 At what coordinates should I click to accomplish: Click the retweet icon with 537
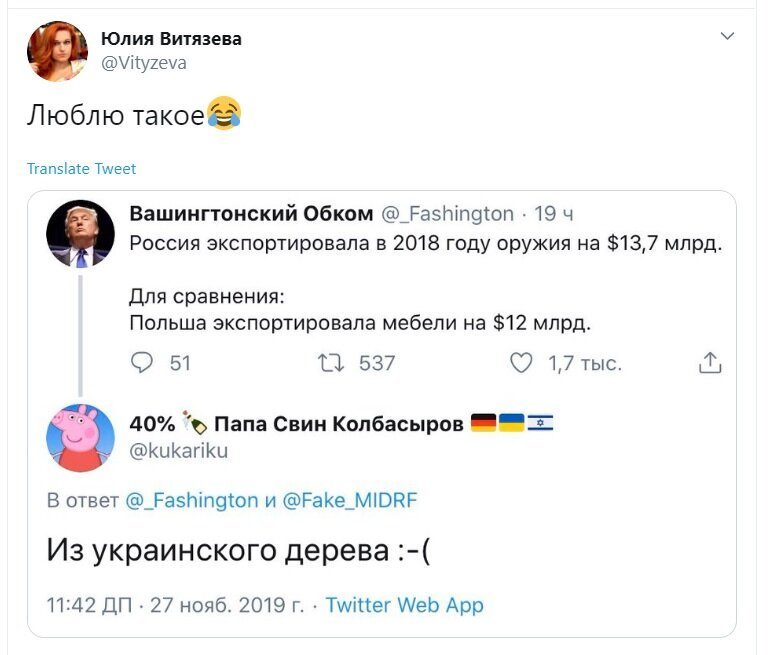coord(331,363)
